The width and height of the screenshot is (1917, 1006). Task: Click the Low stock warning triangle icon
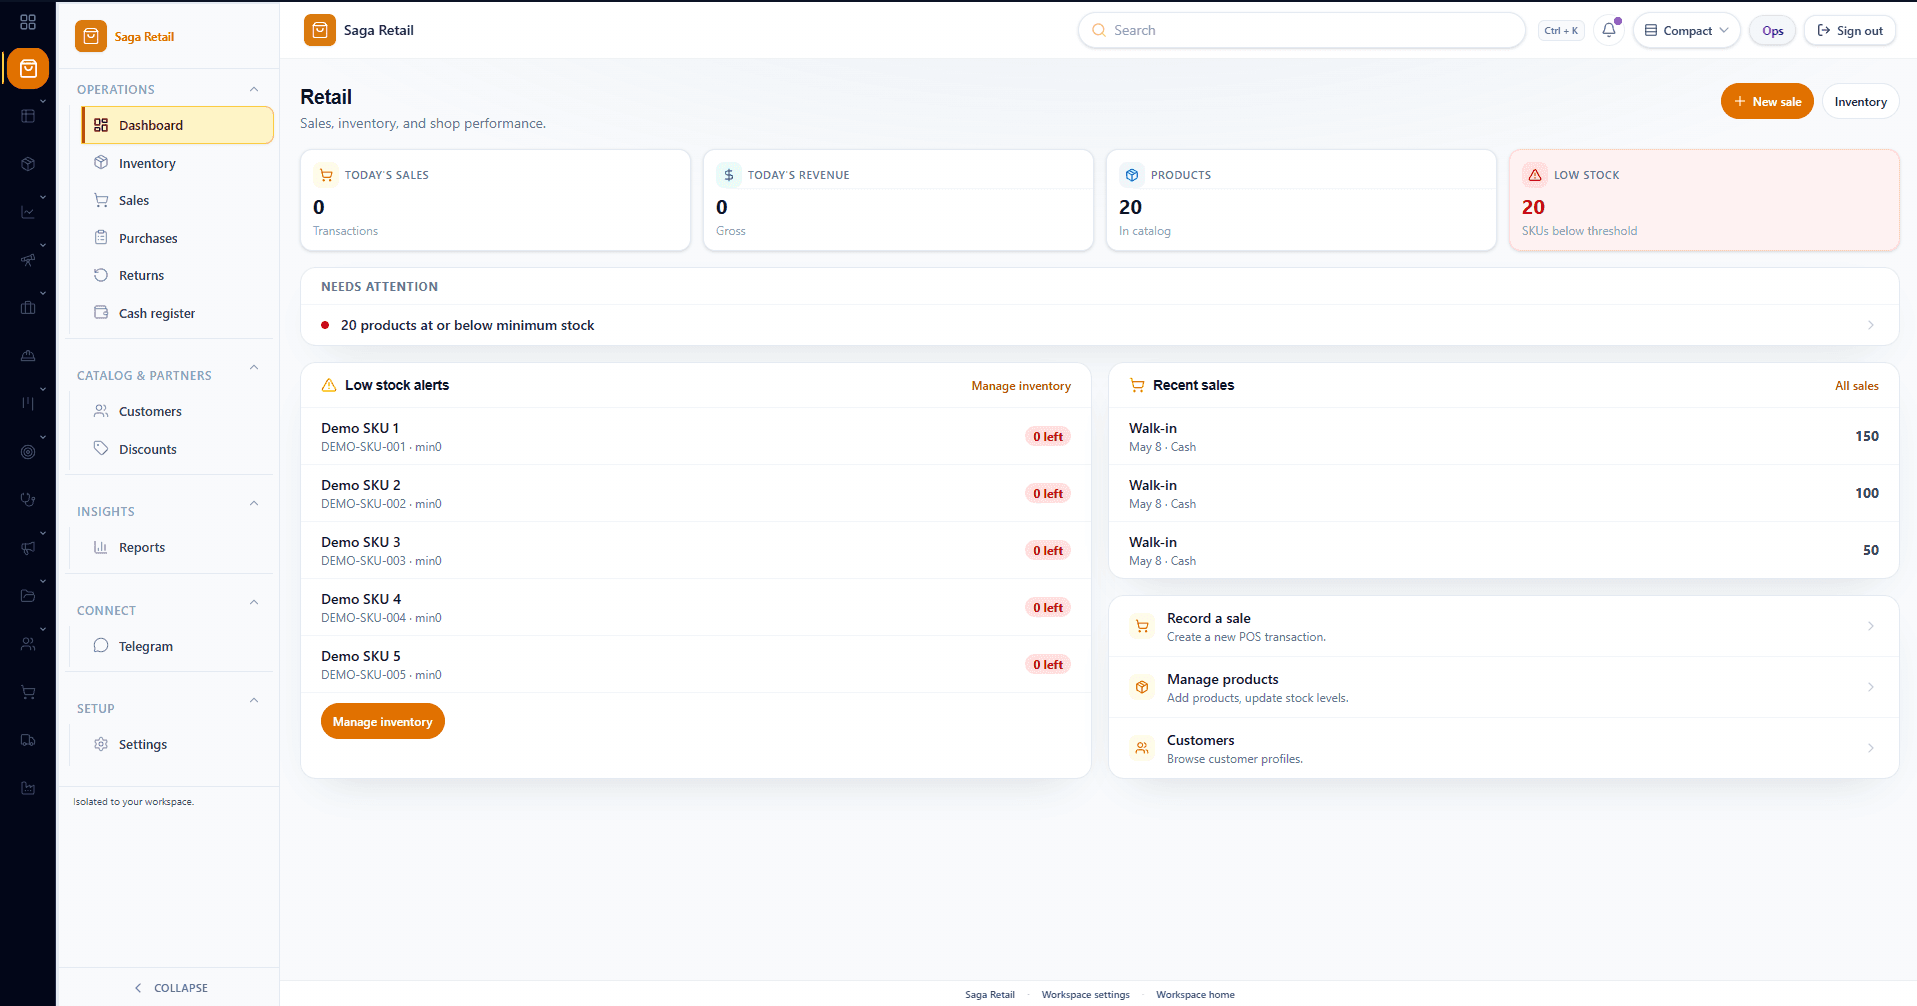click(1535, 175)
